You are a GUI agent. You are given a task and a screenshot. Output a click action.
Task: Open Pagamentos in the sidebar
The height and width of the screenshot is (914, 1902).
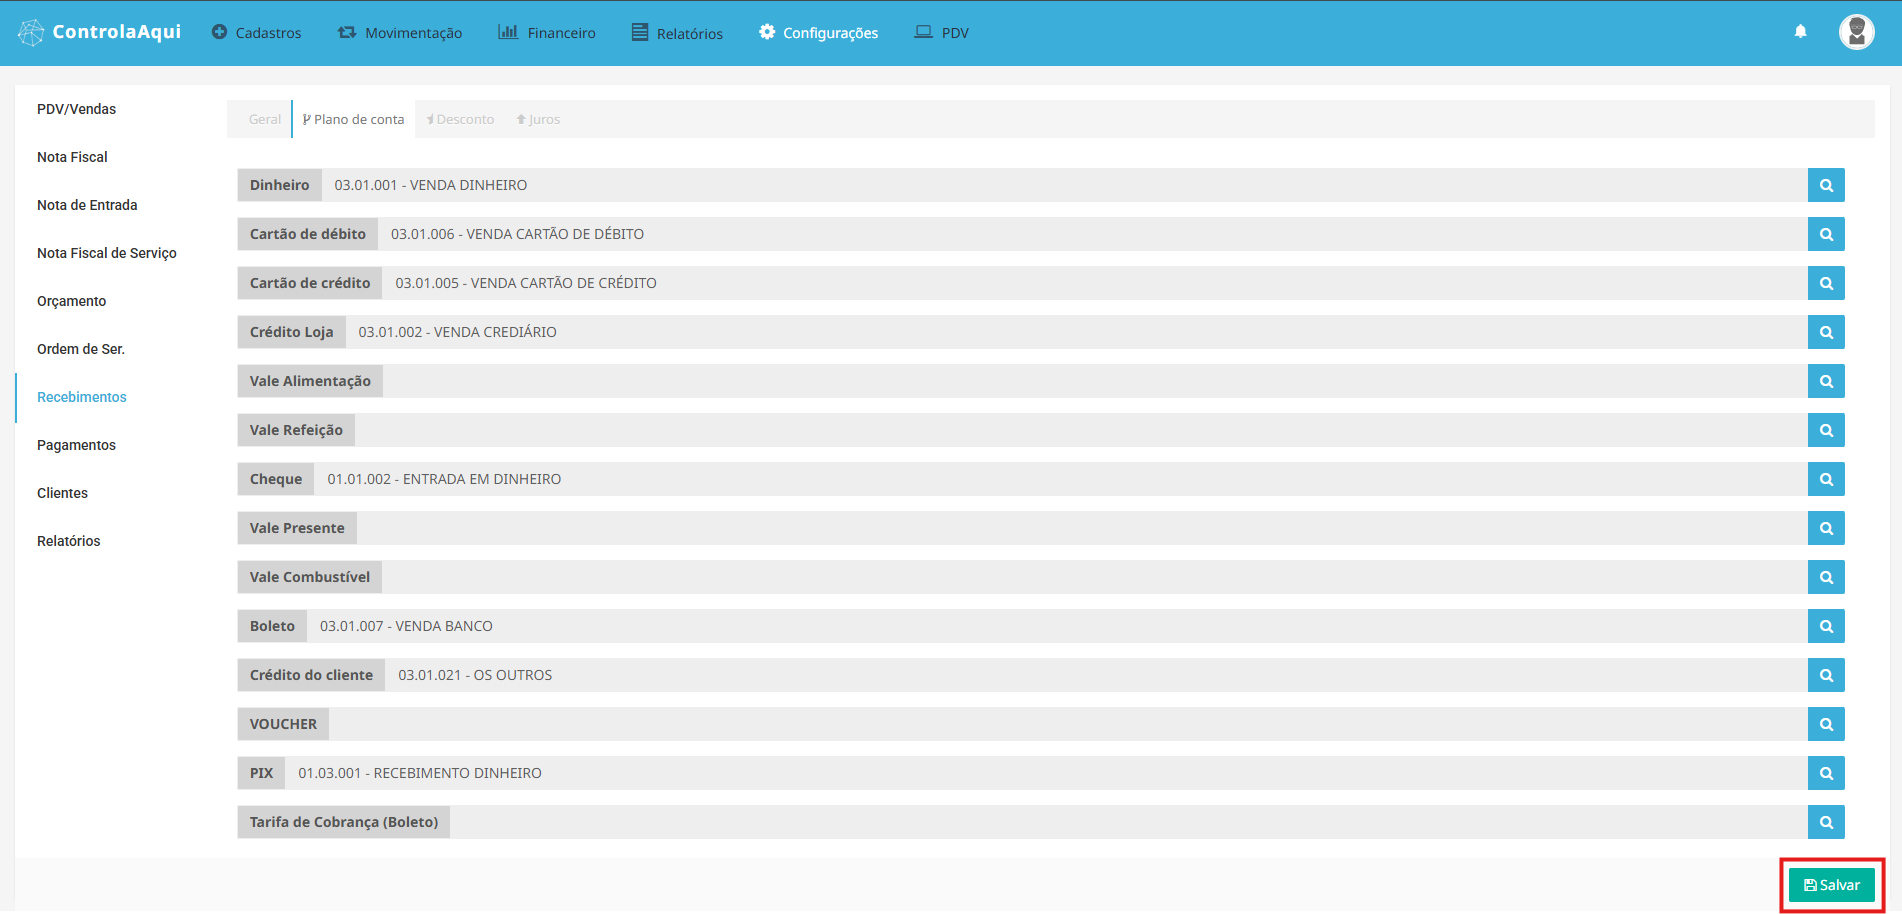[x=76, y=445]
